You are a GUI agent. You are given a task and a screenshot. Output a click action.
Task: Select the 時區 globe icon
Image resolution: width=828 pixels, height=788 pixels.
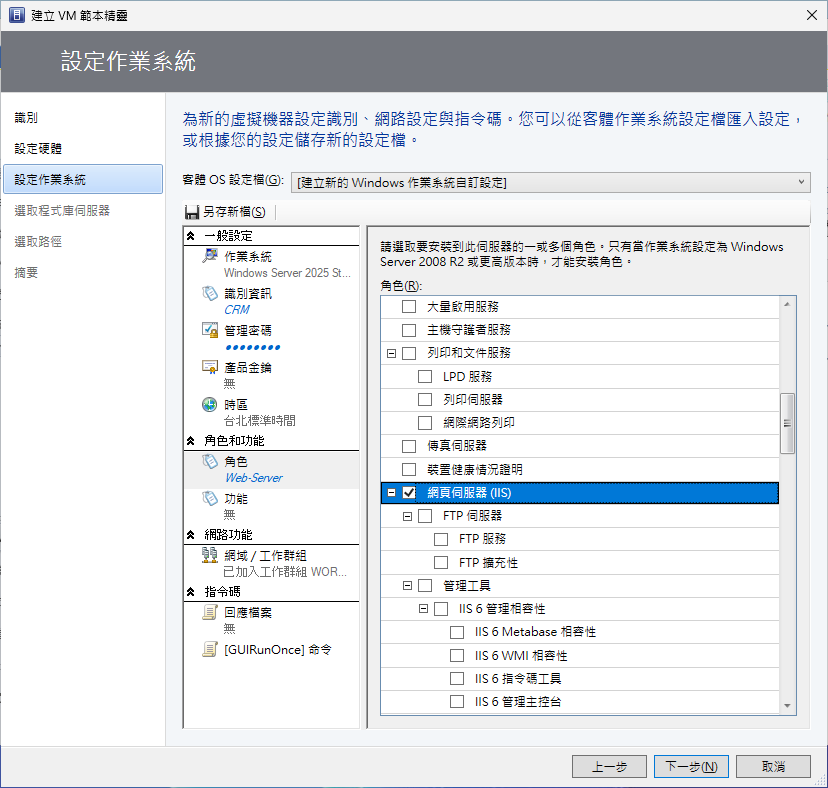coord(210,404)
